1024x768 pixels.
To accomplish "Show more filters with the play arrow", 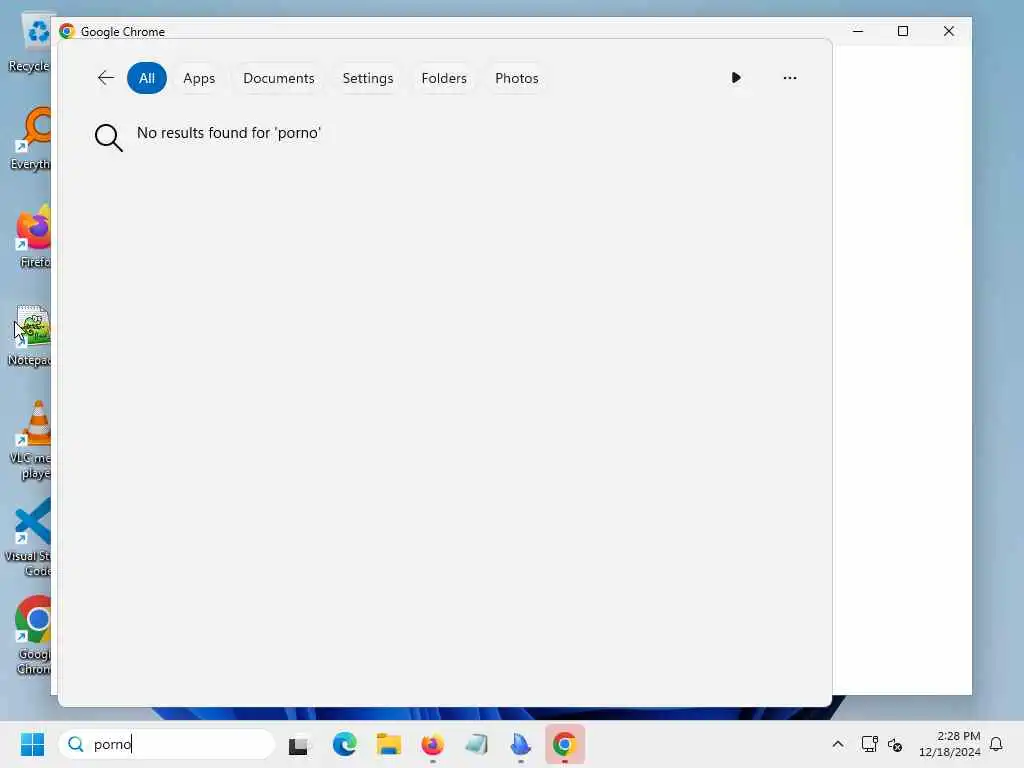I will (736, 78).
